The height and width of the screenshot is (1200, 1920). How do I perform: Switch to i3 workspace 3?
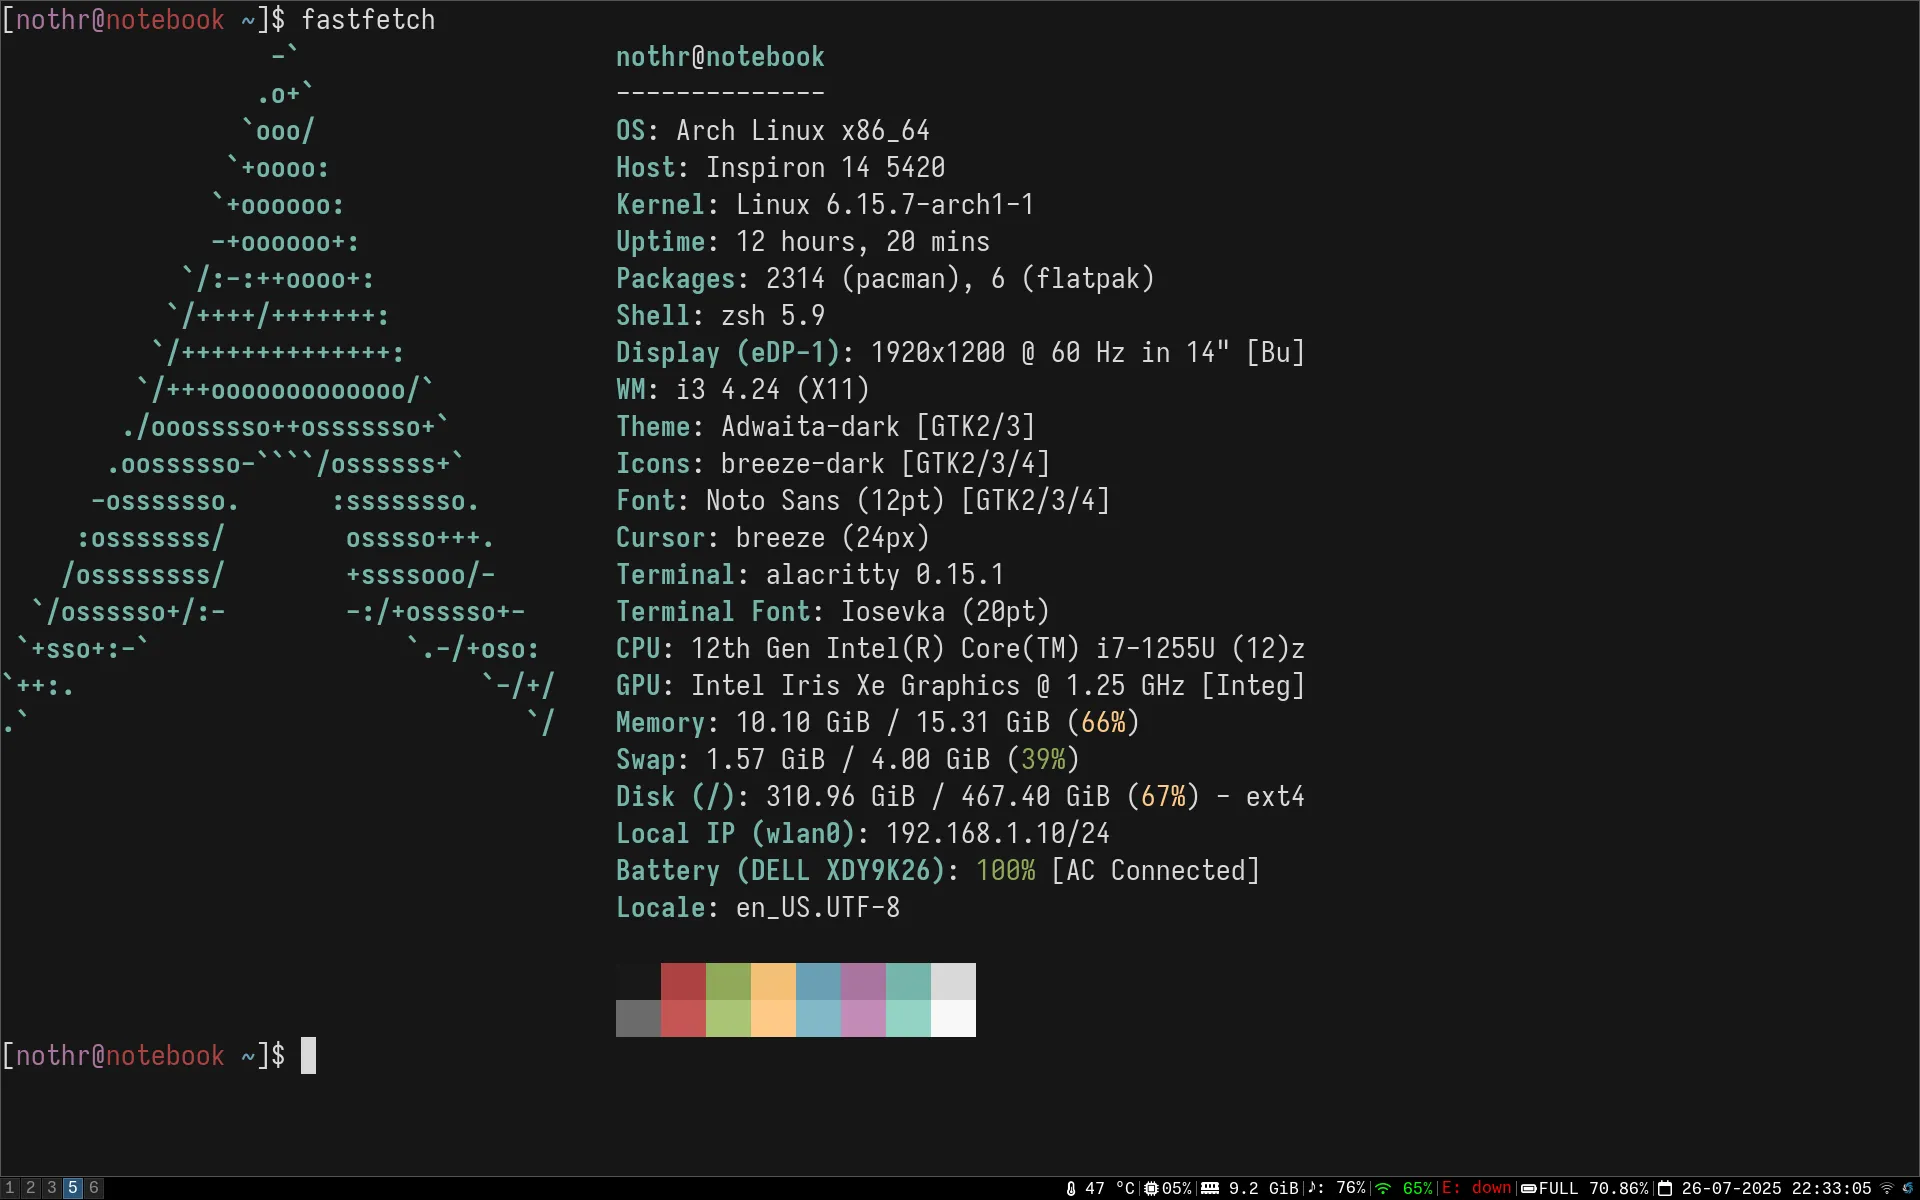[51, 1188]
